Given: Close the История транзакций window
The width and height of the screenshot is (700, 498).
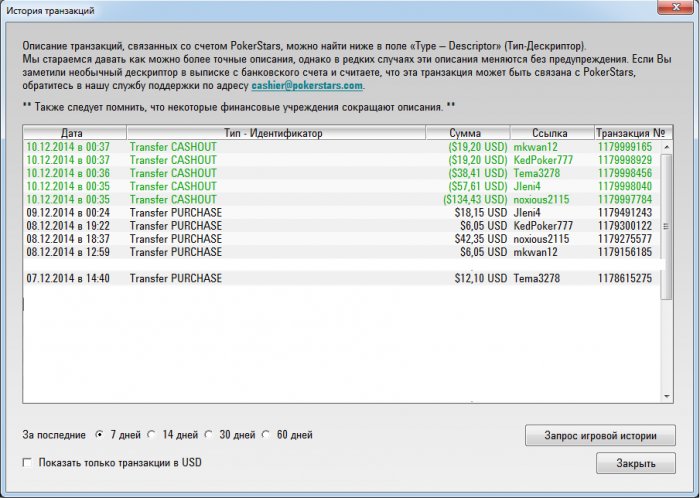Looking at the screenshot, I should click(x=676, y=6).
